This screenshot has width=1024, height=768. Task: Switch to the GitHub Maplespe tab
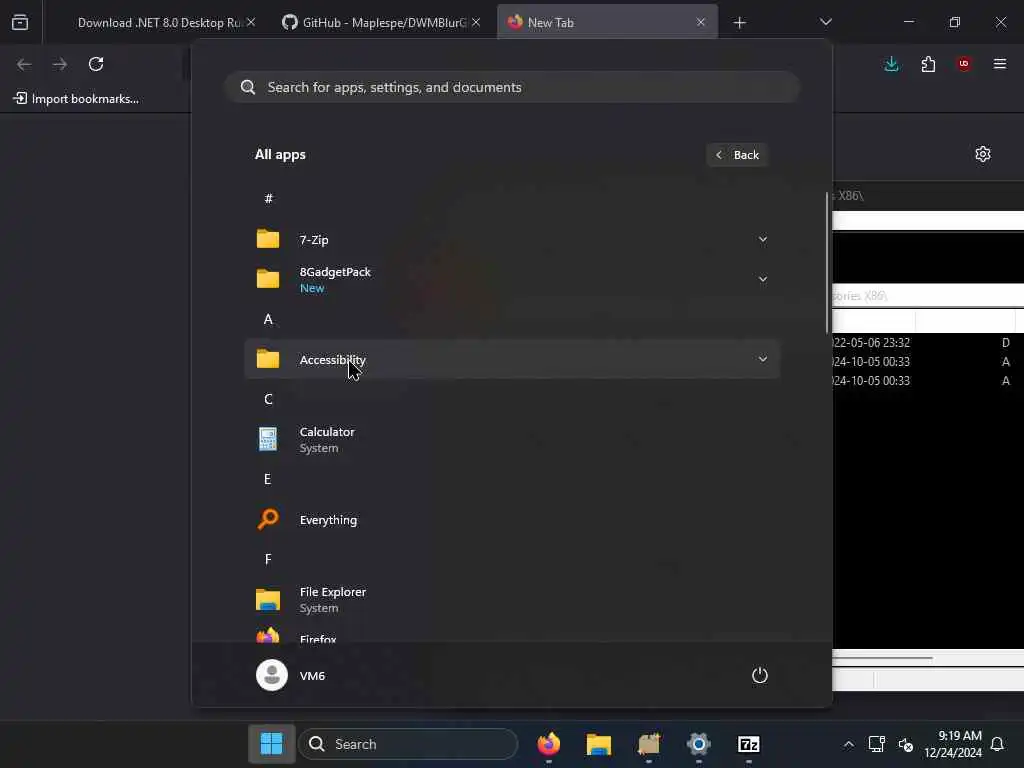[383, 23]
